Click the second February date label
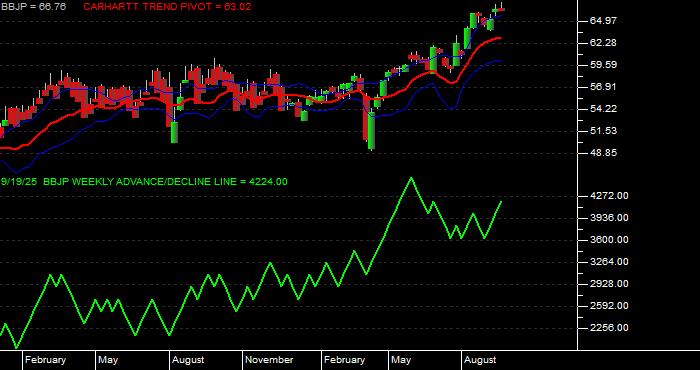This screenshot has height=370, width=700. point(344,360)
